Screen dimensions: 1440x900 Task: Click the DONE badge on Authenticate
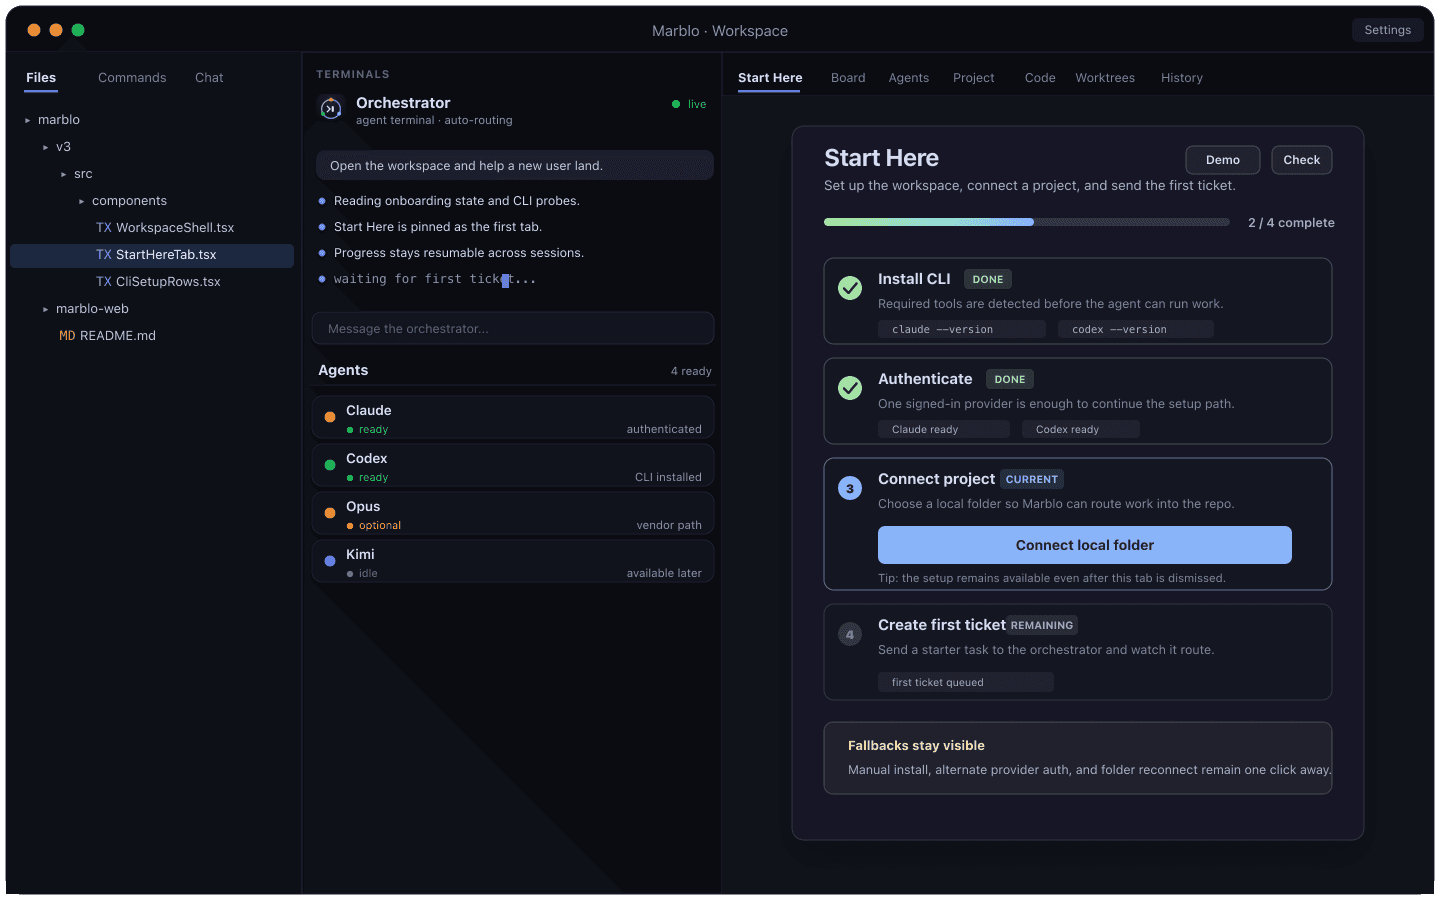coord(1010,379)
